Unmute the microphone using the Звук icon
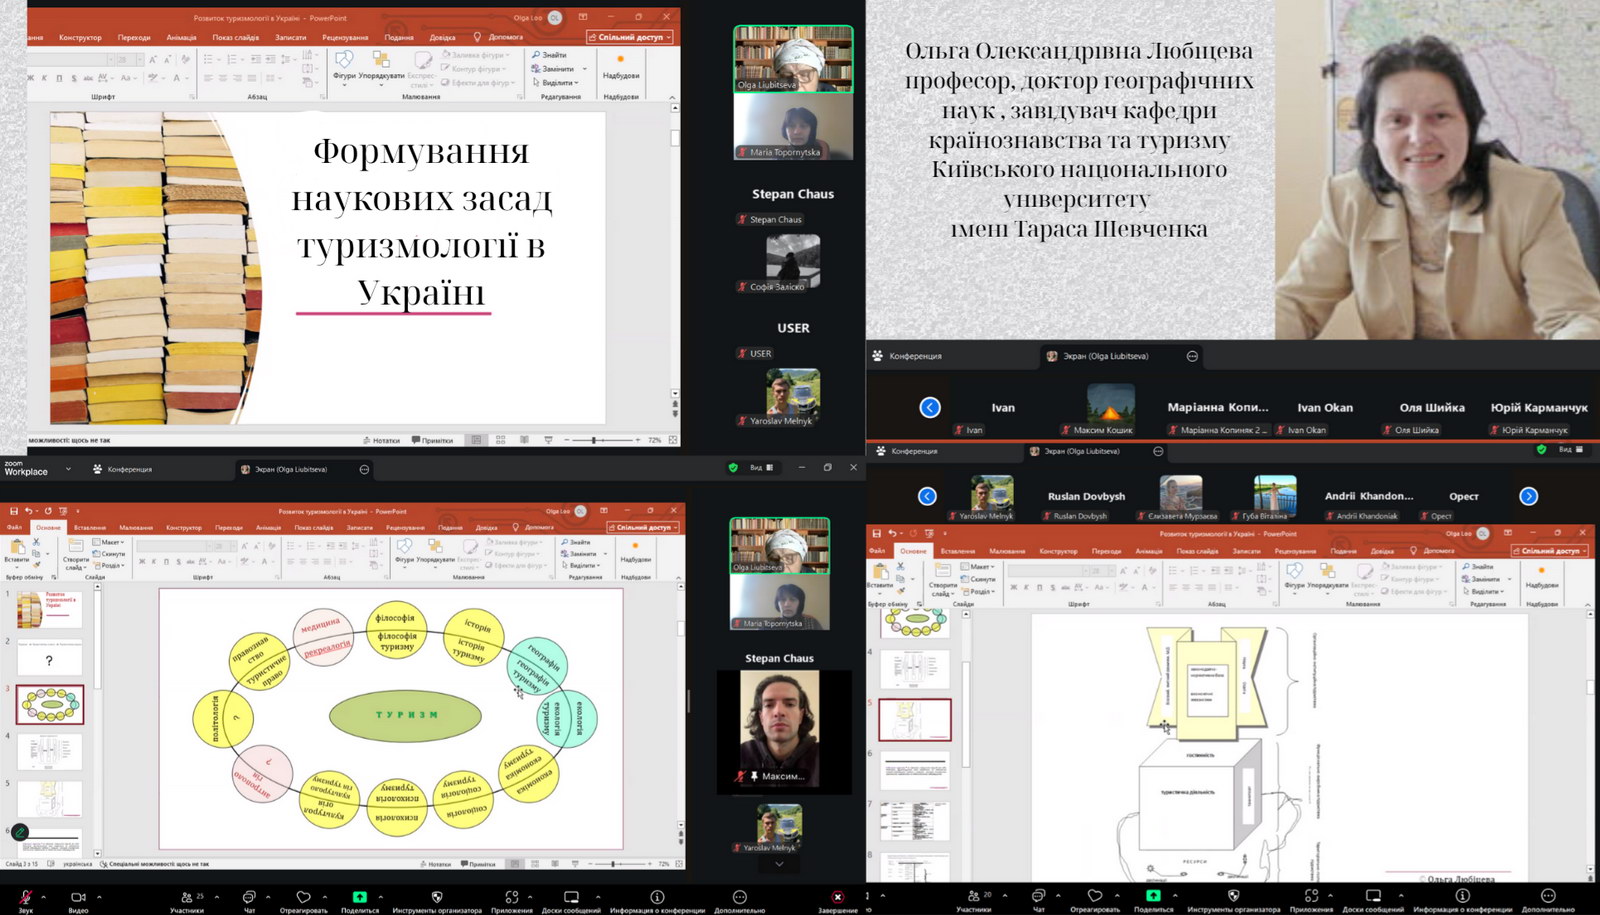Viewport: 1600px width, 915px height. click(x=25, y=896)
